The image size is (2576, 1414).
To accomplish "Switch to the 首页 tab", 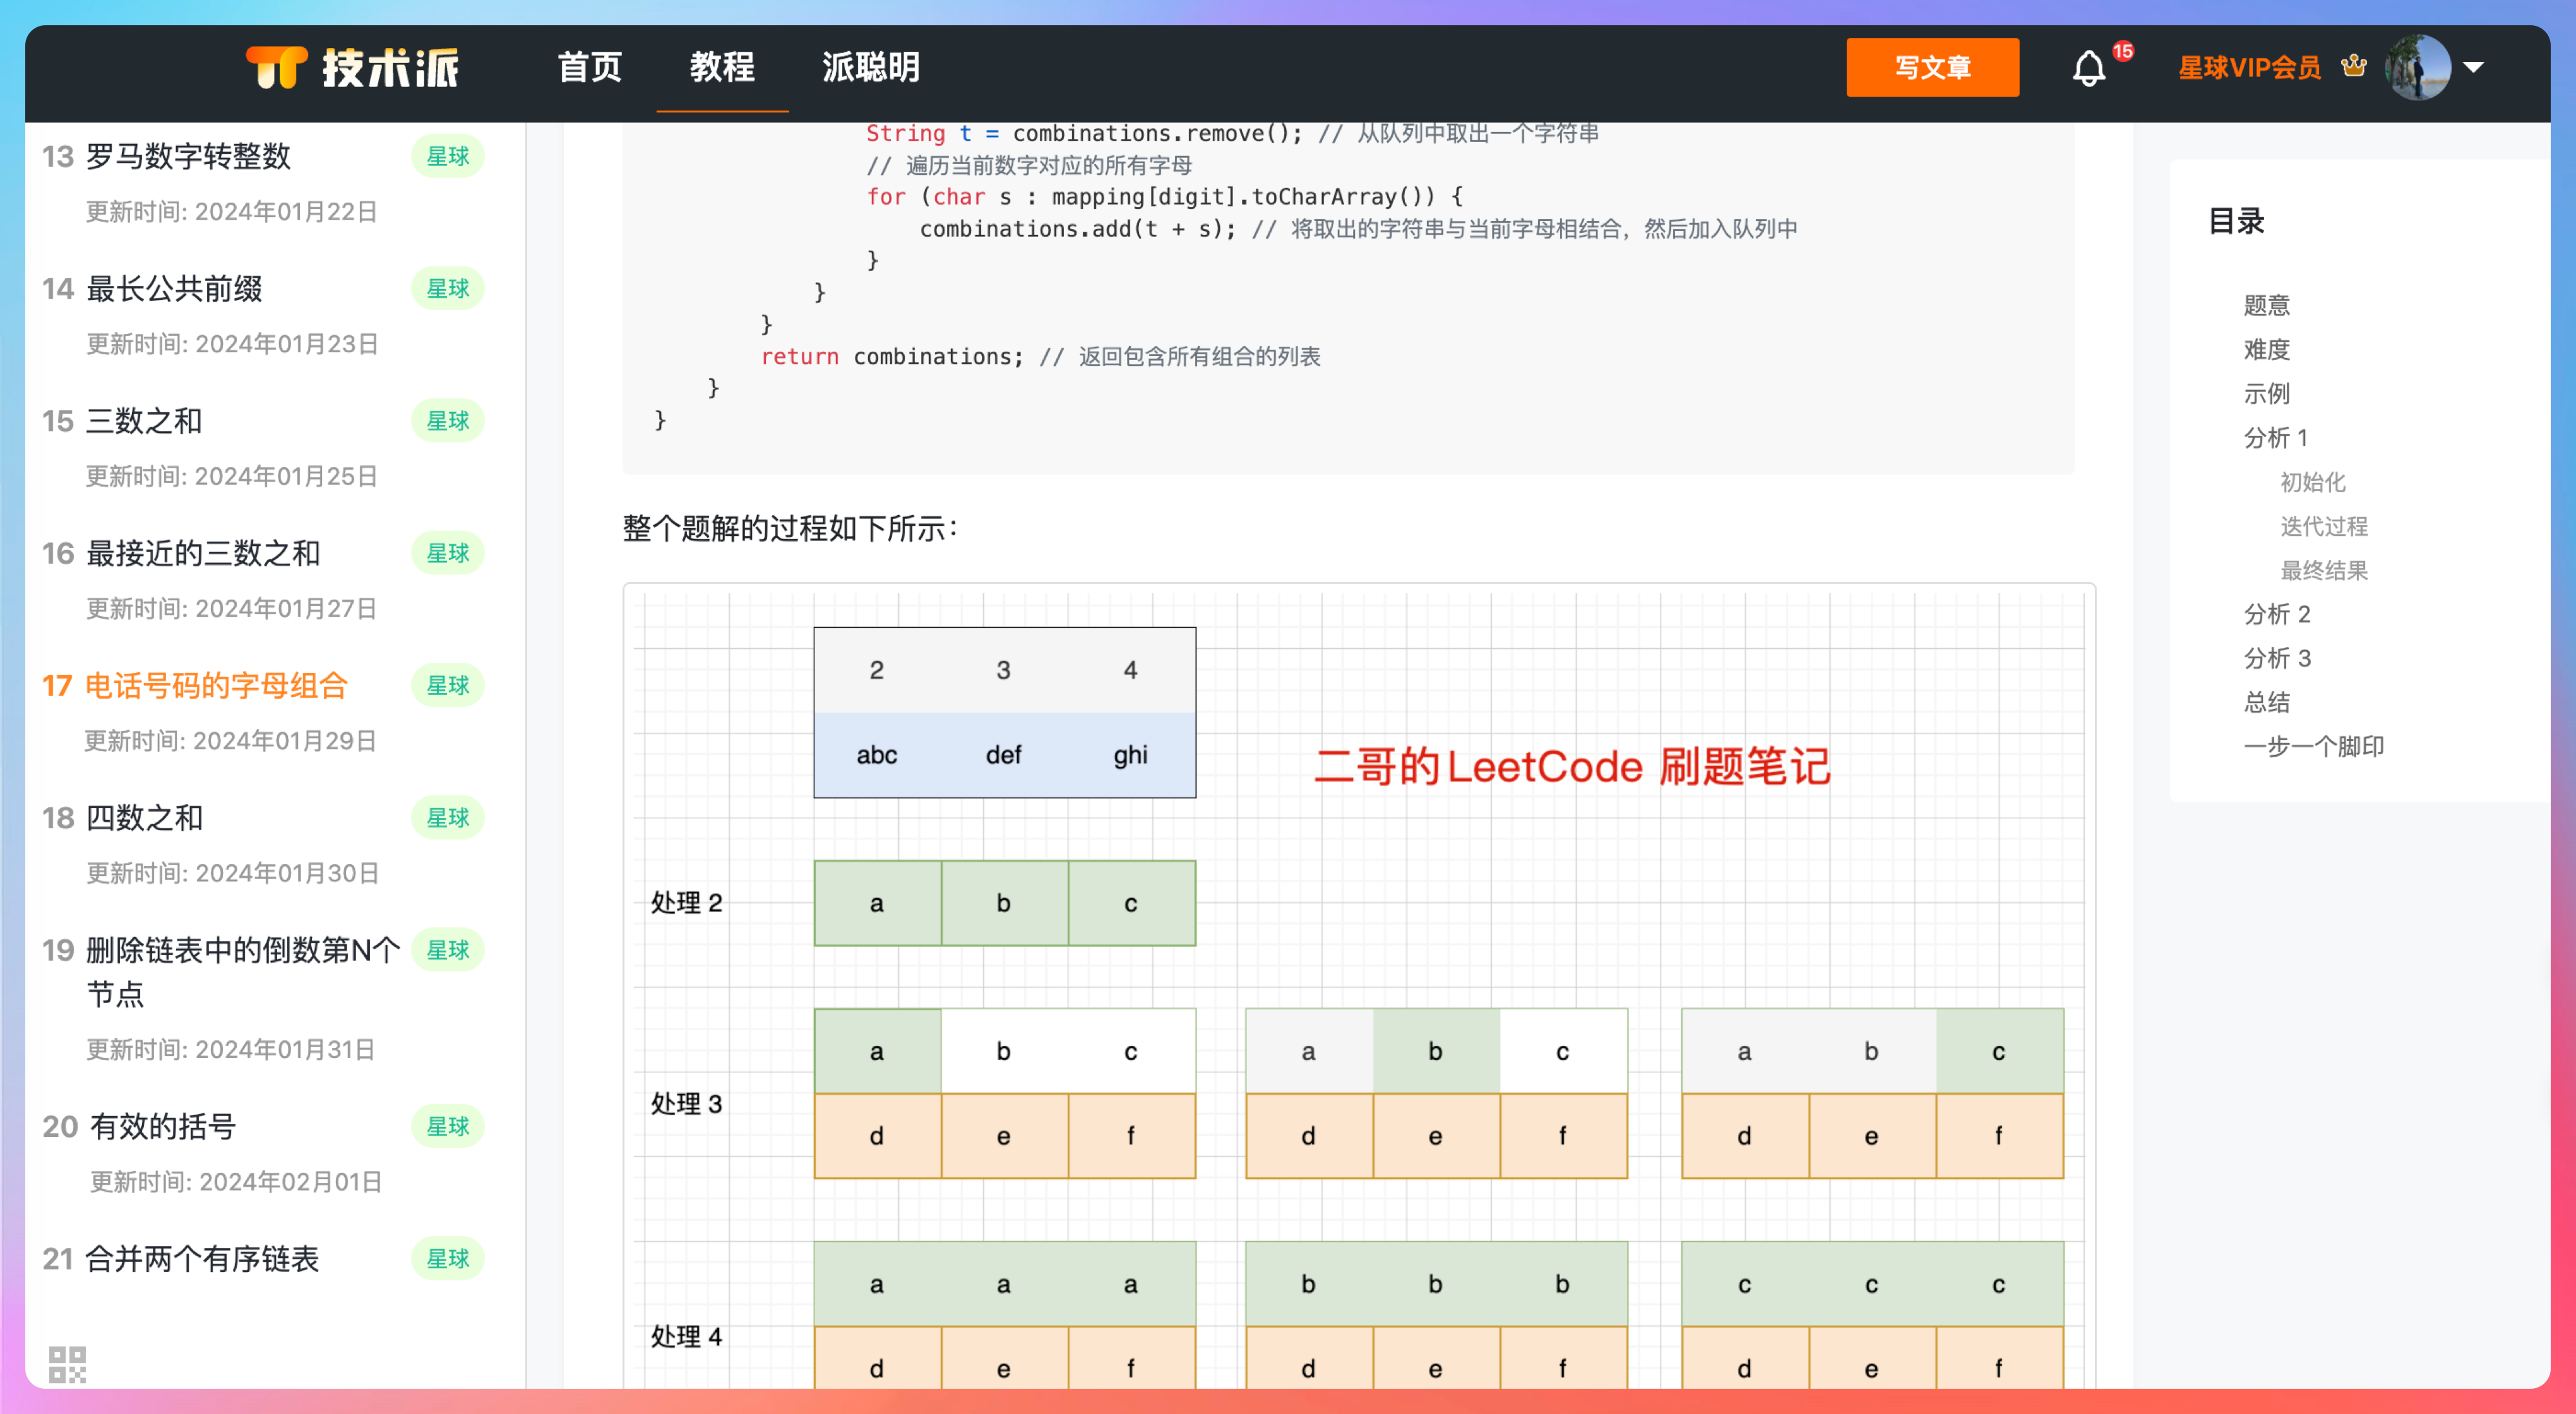I will [590, 68].
